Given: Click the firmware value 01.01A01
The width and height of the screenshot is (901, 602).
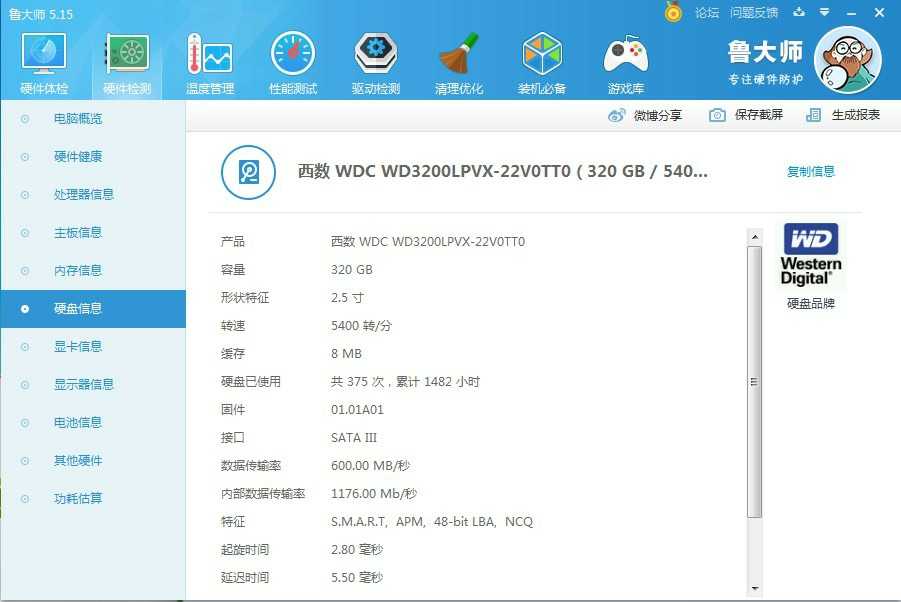Looking at the screenshot, I should click(357, 410).
